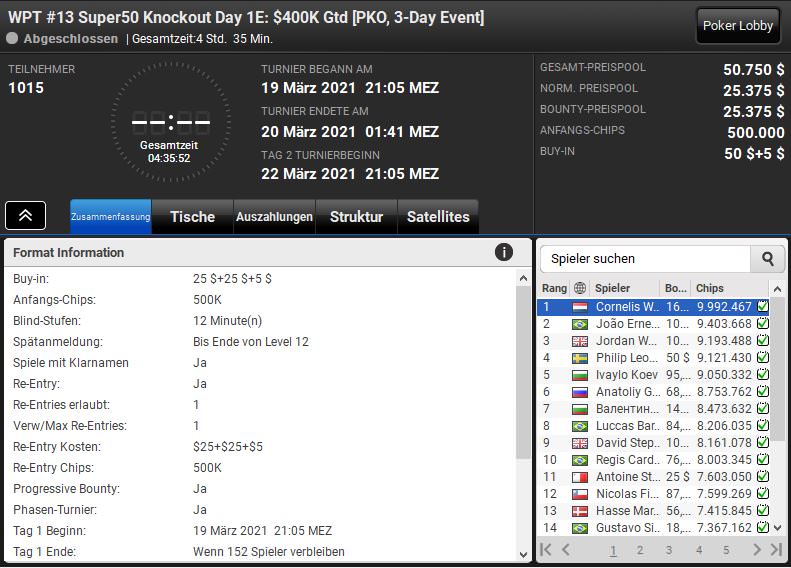The width and height of the screenshot is (791, 568).
Task: Click the Format Information info icon
Action: coord(503,252)
